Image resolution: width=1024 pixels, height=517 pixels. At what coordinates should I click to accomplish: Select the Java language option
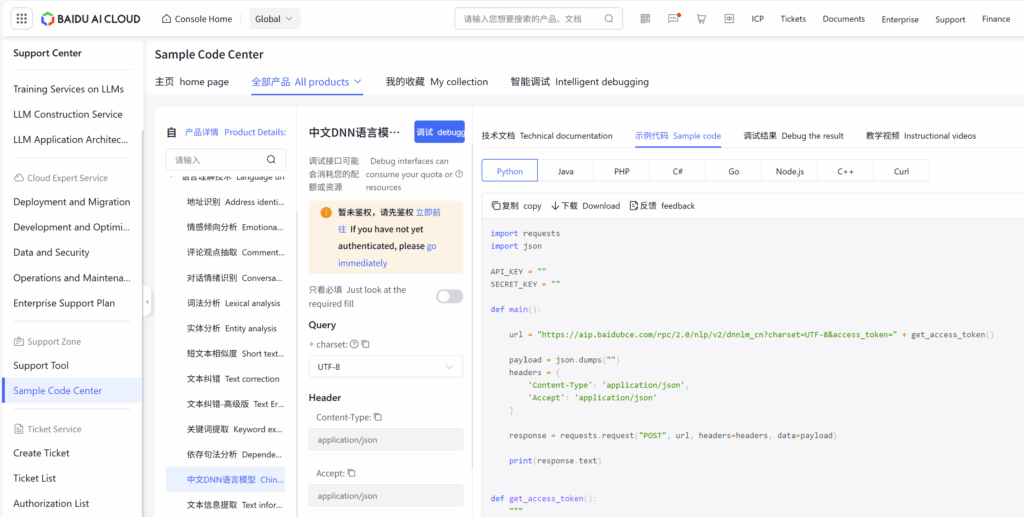[x=566, y=171]
